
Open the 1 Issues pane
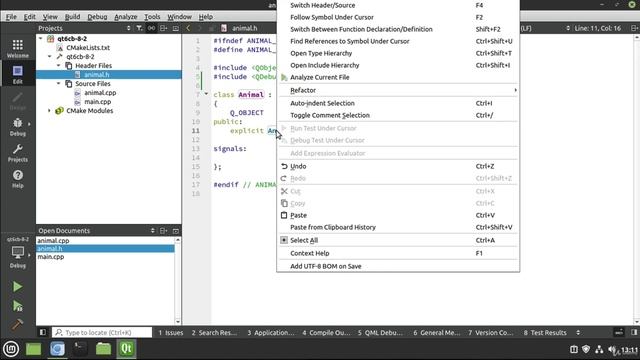[x=171, y=332]
